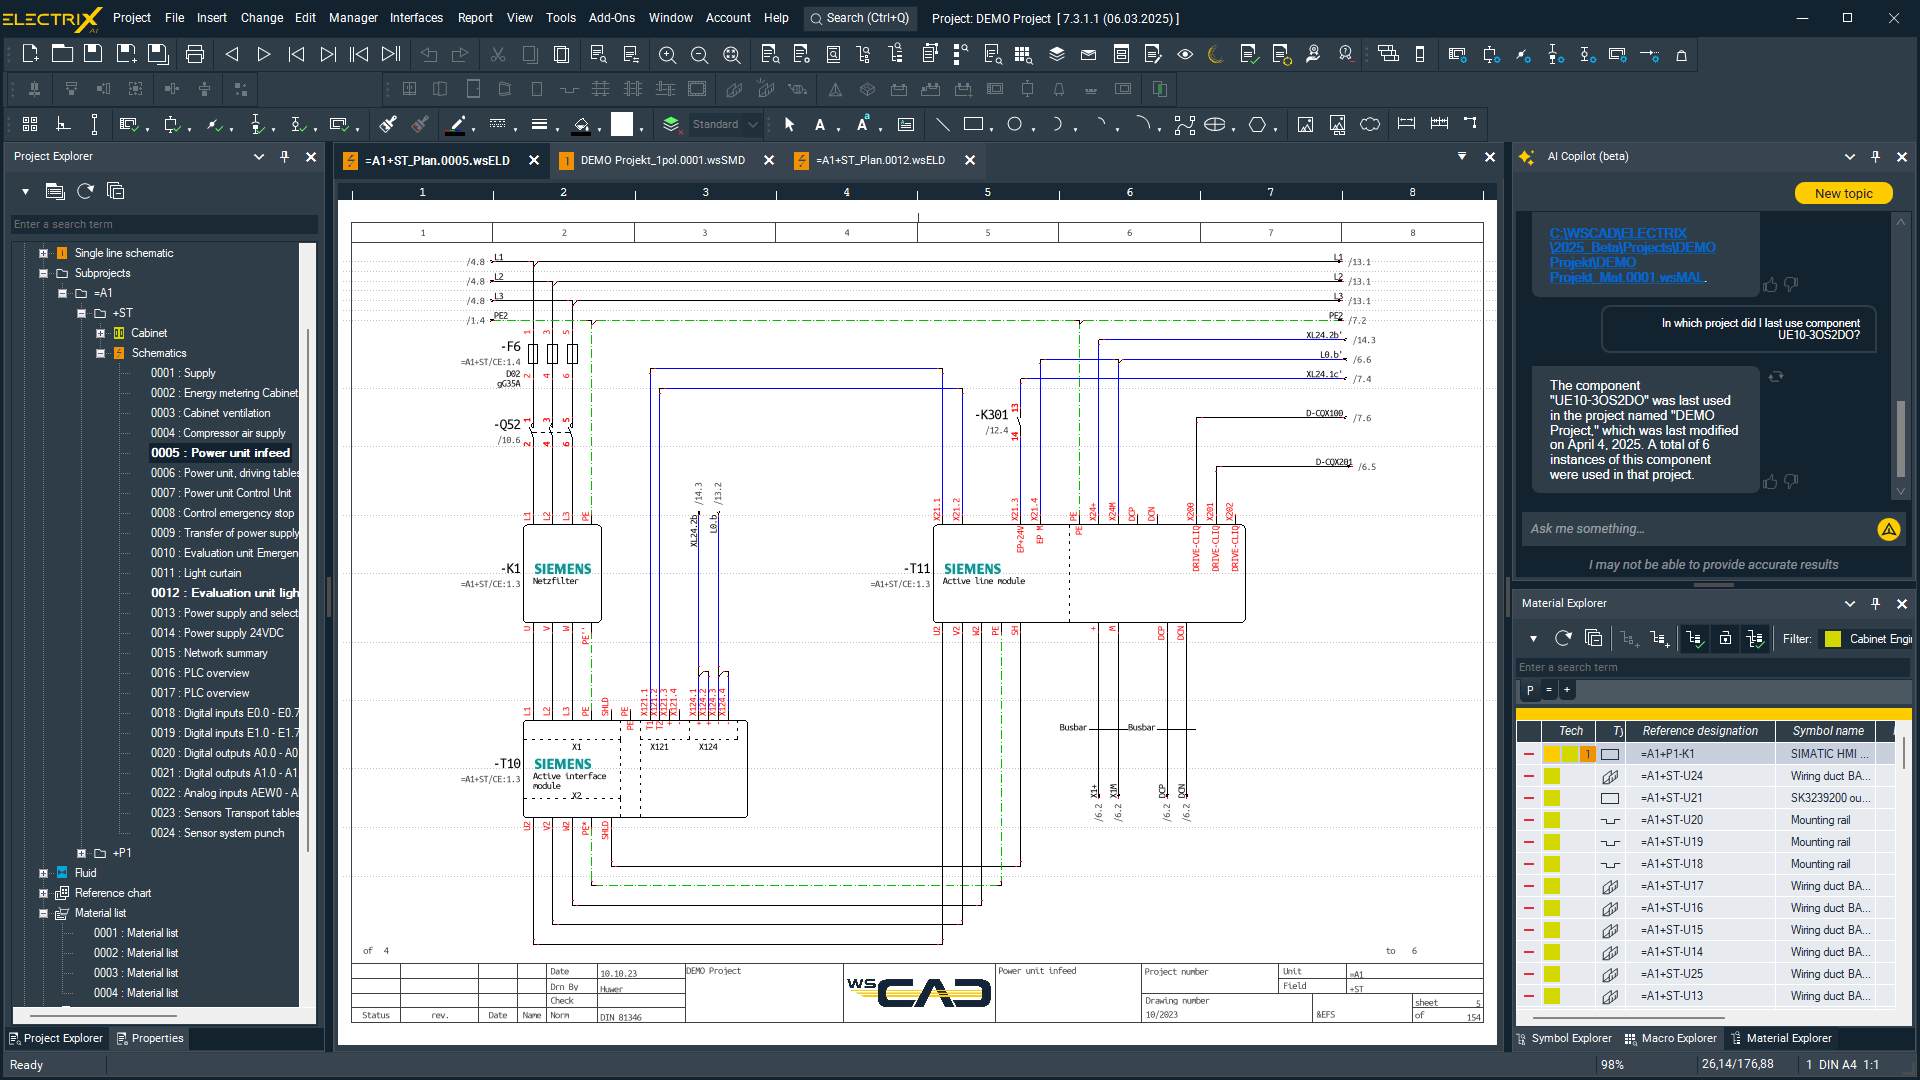The width and height of the screenshot is (1920, 1080).
Task: Click the Print icon in toolbar
Action: [195, 54]
